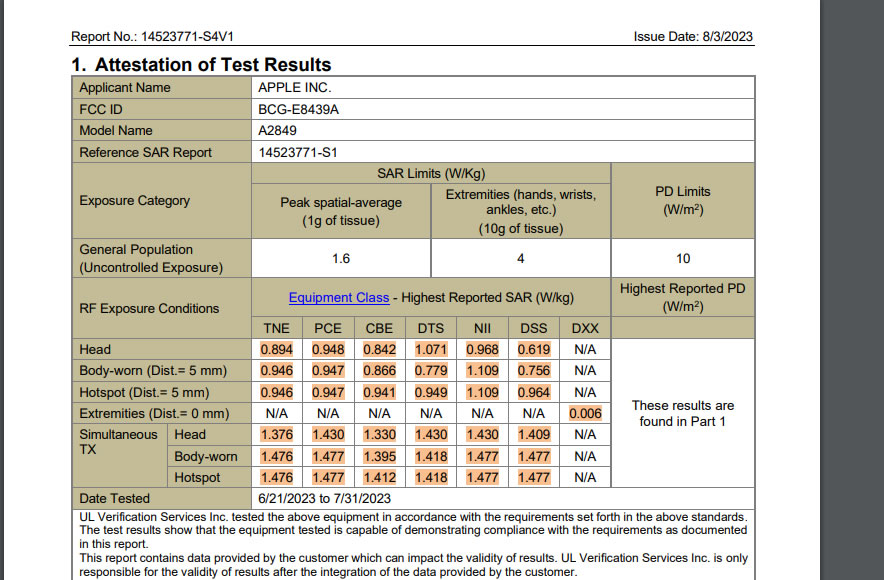Click the 0.006 DXX Extremities value

click(585, 413)
